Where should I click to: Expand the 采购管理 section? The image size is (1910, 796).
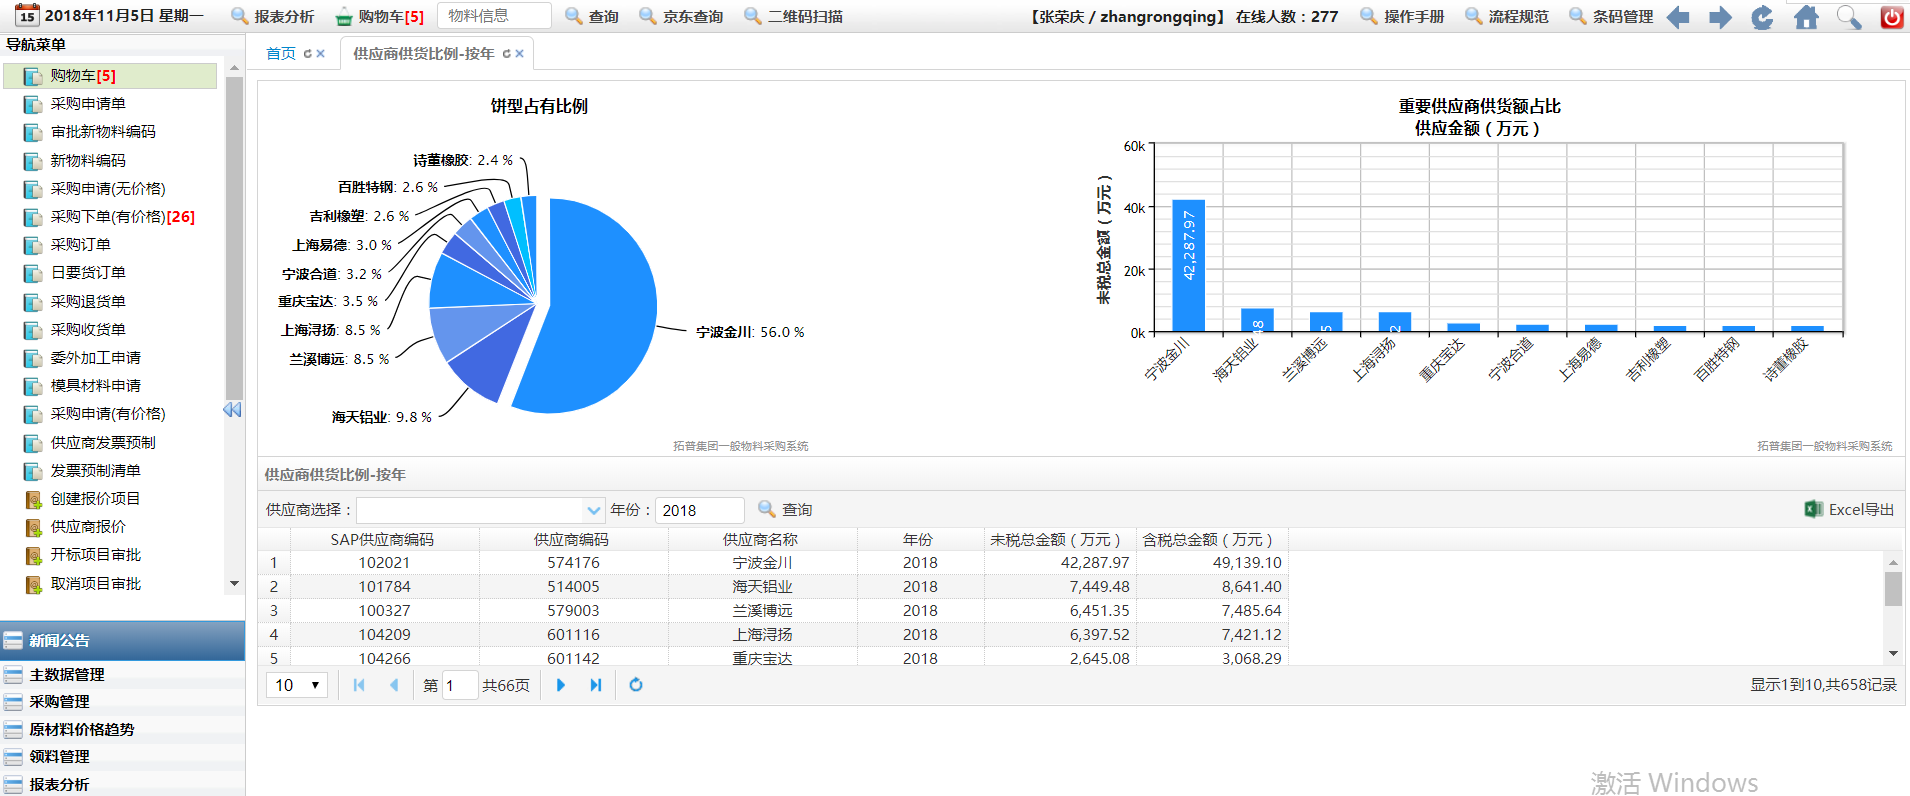[122, 702]
